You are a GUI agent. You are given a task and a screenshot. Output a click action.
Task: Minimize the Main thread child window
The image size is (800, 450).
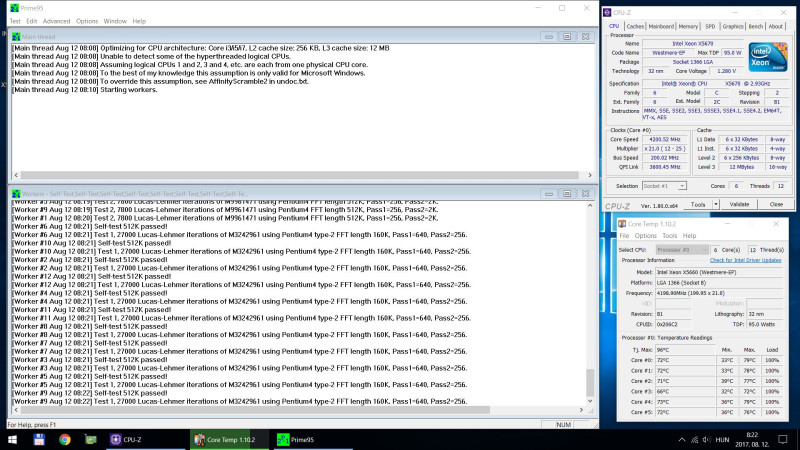548,37
